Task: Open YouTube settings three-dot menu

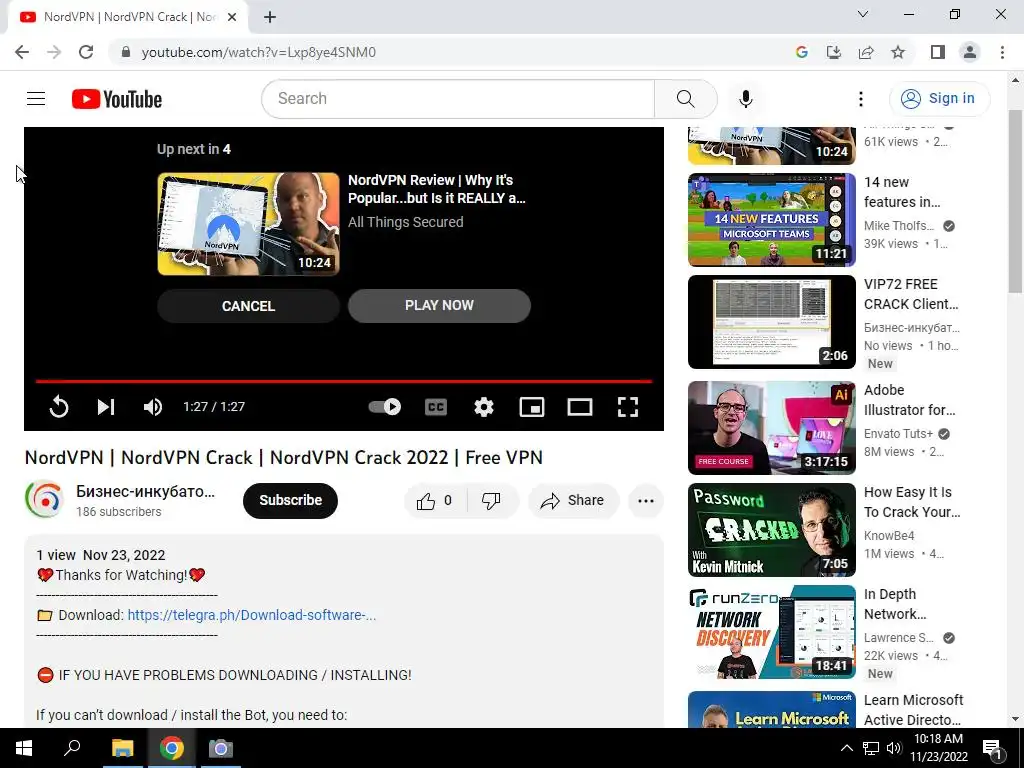Action: tap(861, 99)
